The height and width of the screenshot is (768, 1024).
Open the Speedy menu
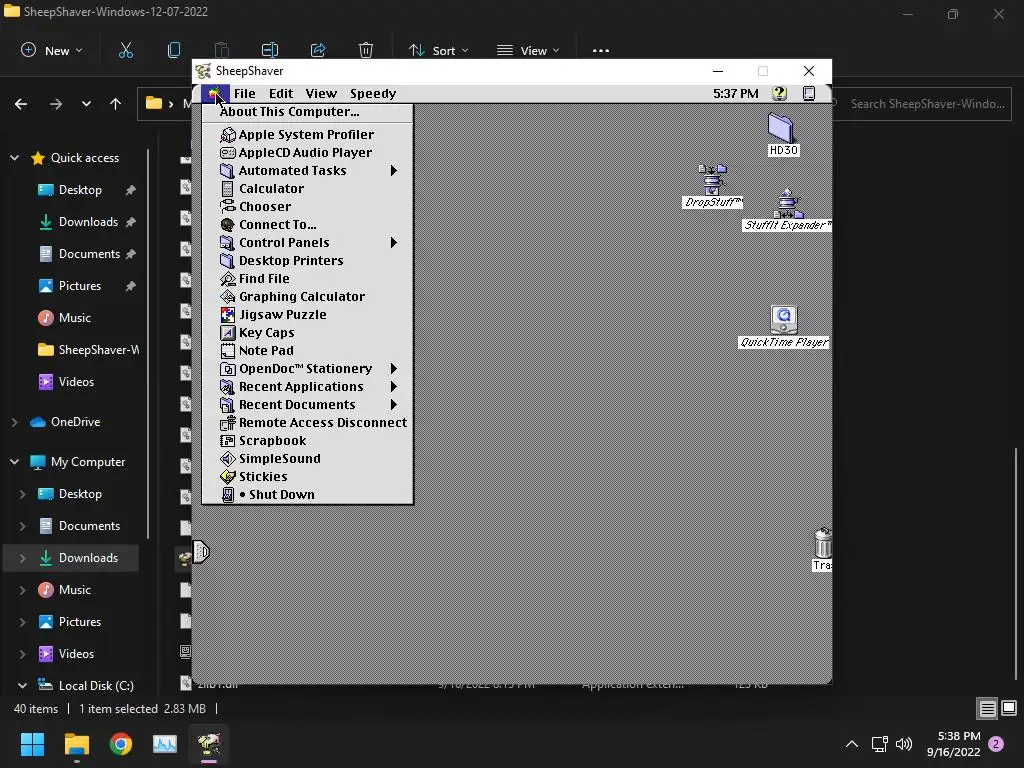[373, 93]
